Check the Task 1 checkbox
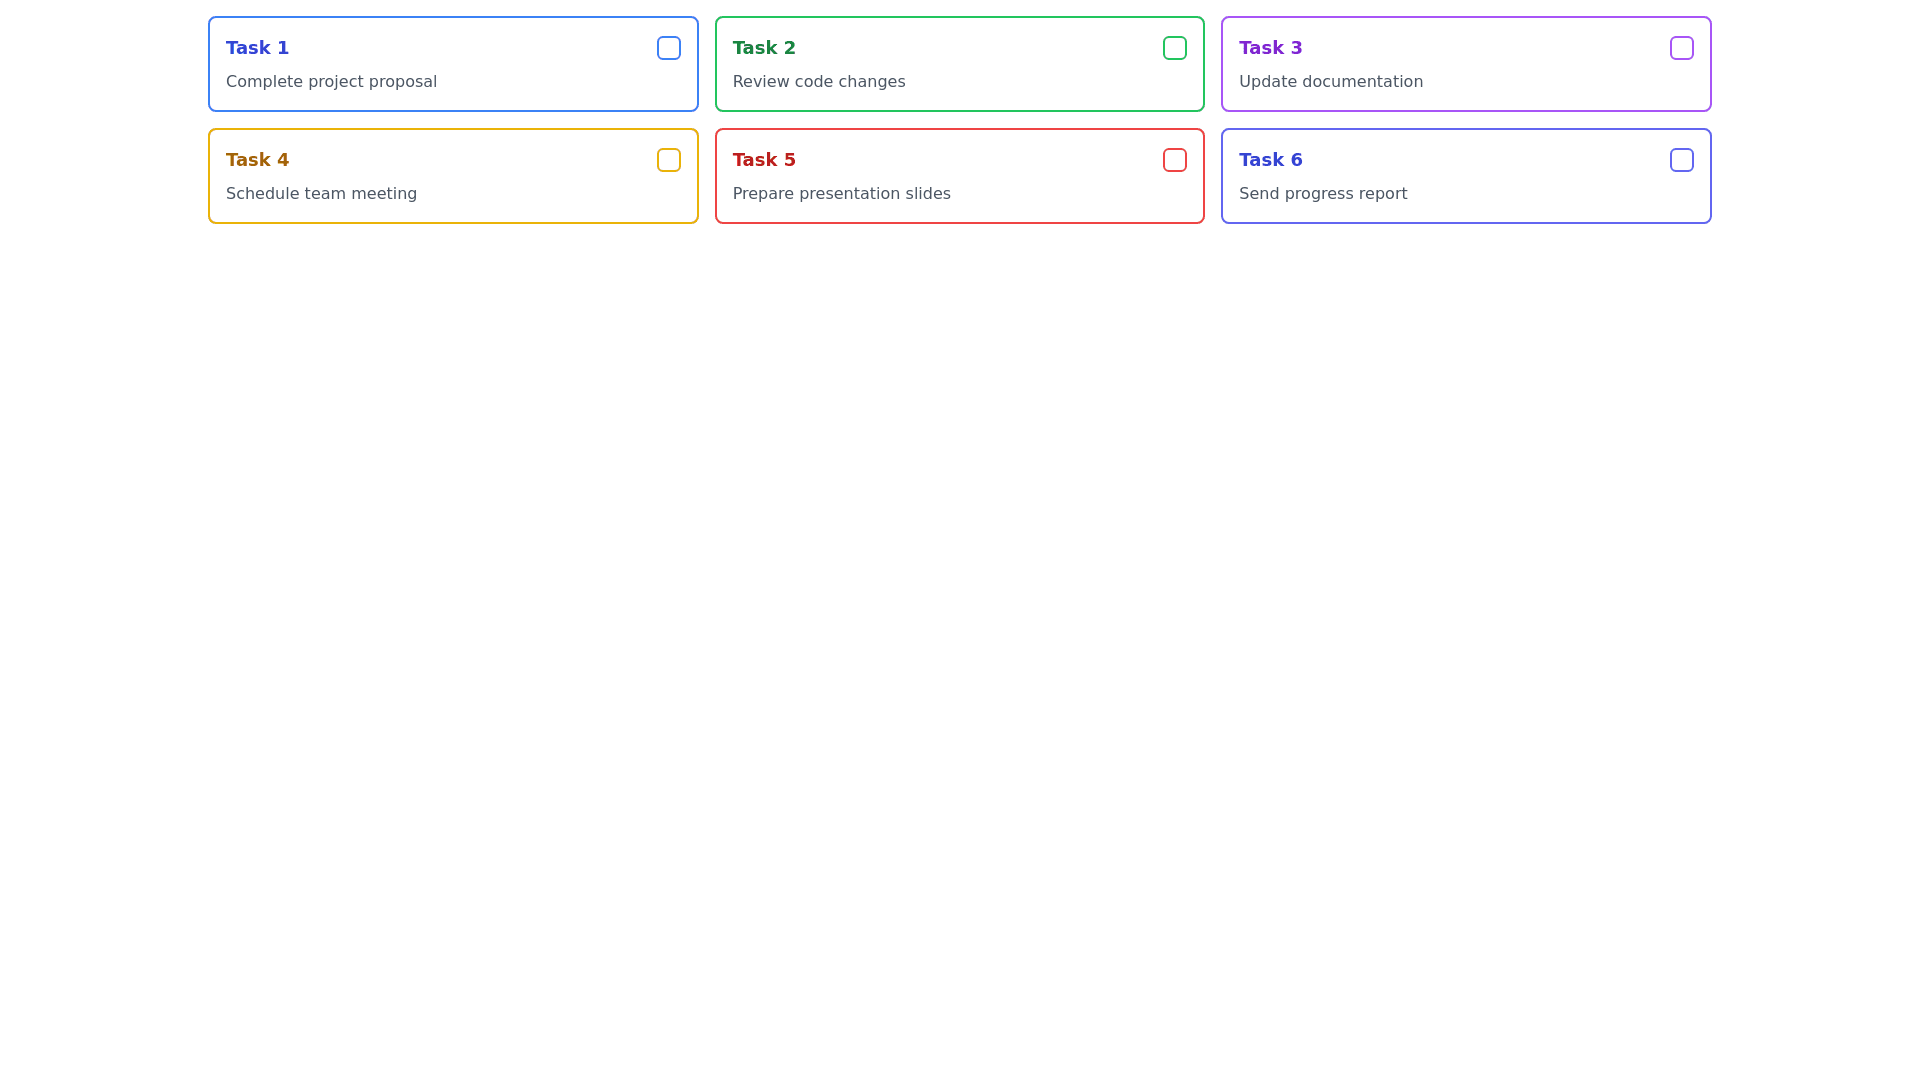The image size is (1920, 1080). [x=668, y=48]
